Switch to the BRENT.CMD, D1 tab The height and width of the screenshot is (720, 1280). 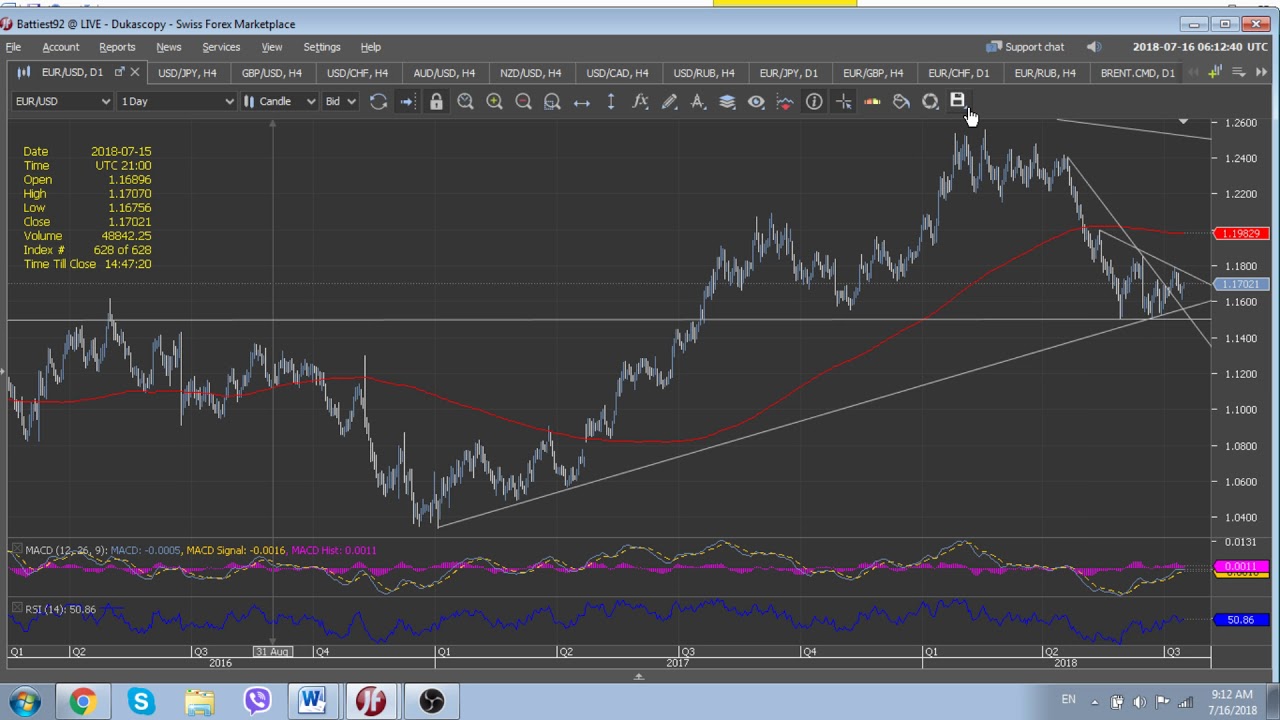coord(1137,73)
